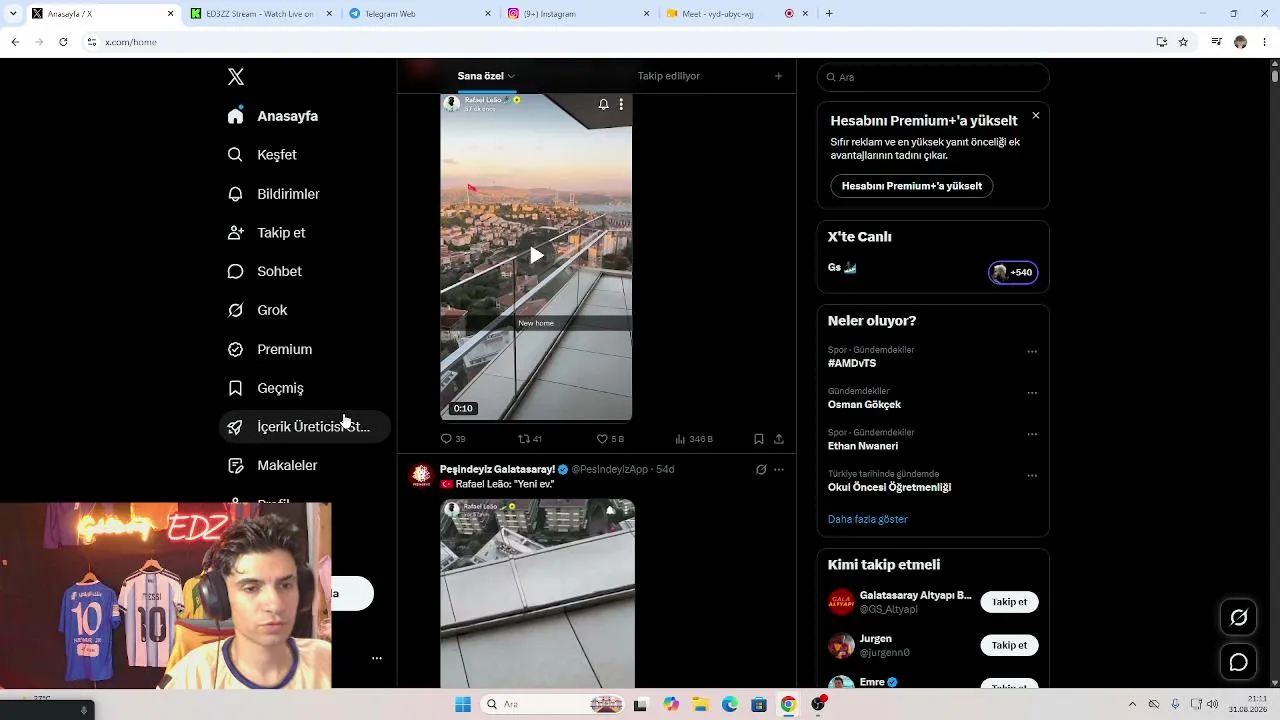
Task: Open OBS Studio from the taskbar
Action: [818, 705]
